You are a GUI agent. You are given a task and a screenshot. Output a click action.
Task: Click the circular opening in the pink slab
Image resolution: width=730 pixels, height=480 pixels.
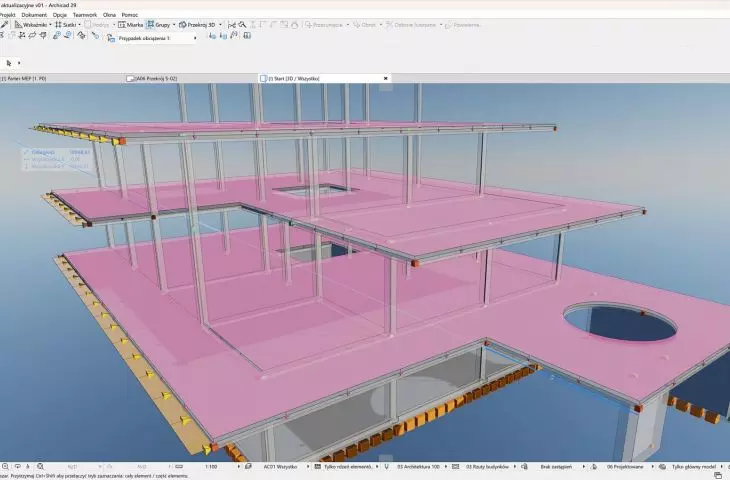(x=620, y=322)
